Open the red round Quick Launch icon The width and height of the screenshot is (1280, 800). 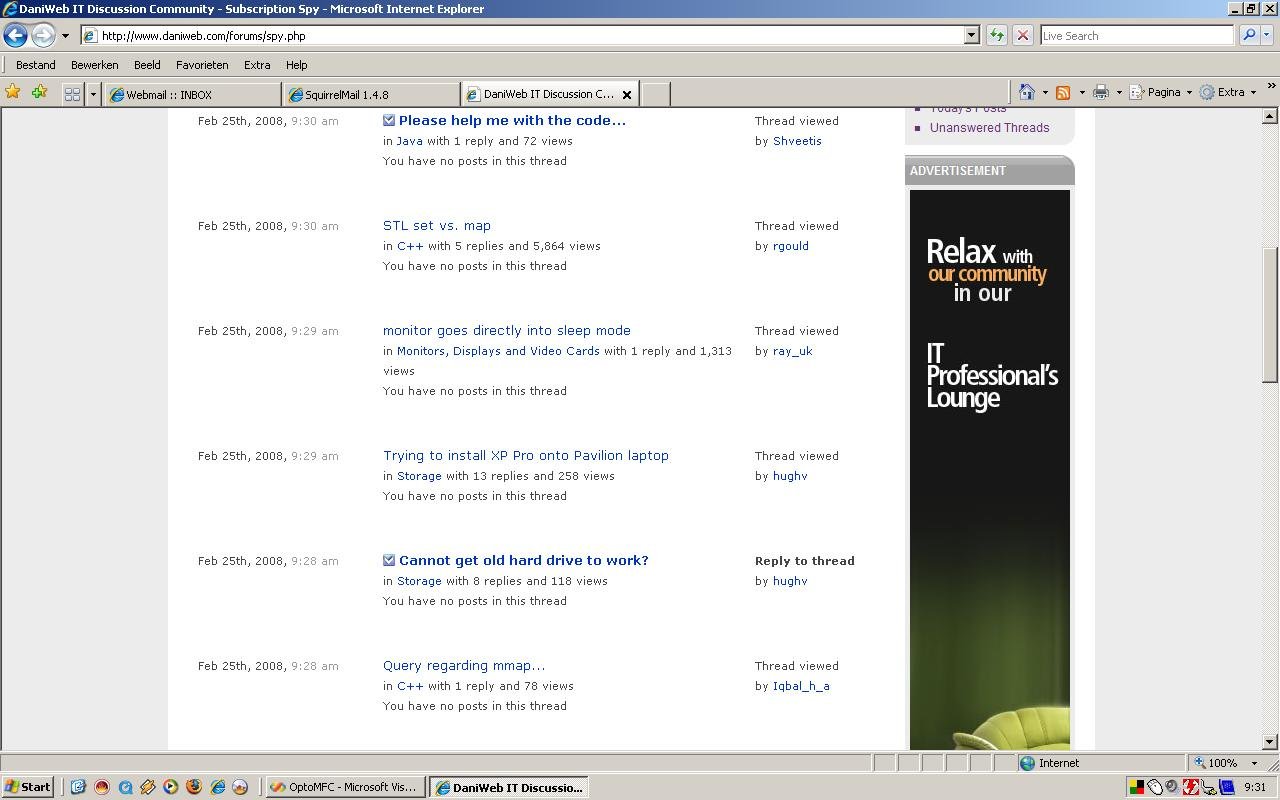[101, 787]
